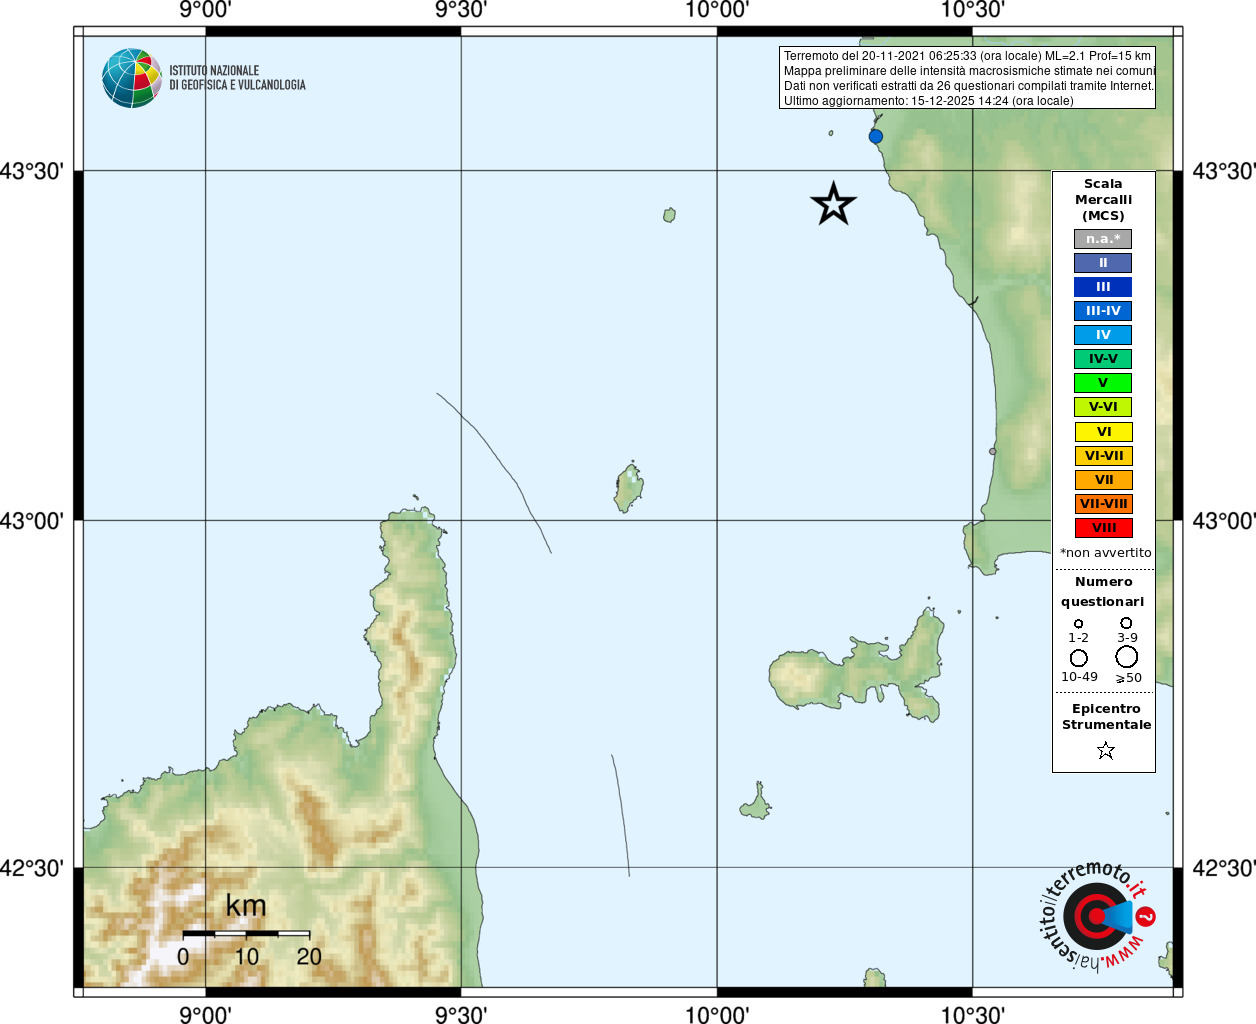Click the bare IV light blue swatch

click(1103, 335)
